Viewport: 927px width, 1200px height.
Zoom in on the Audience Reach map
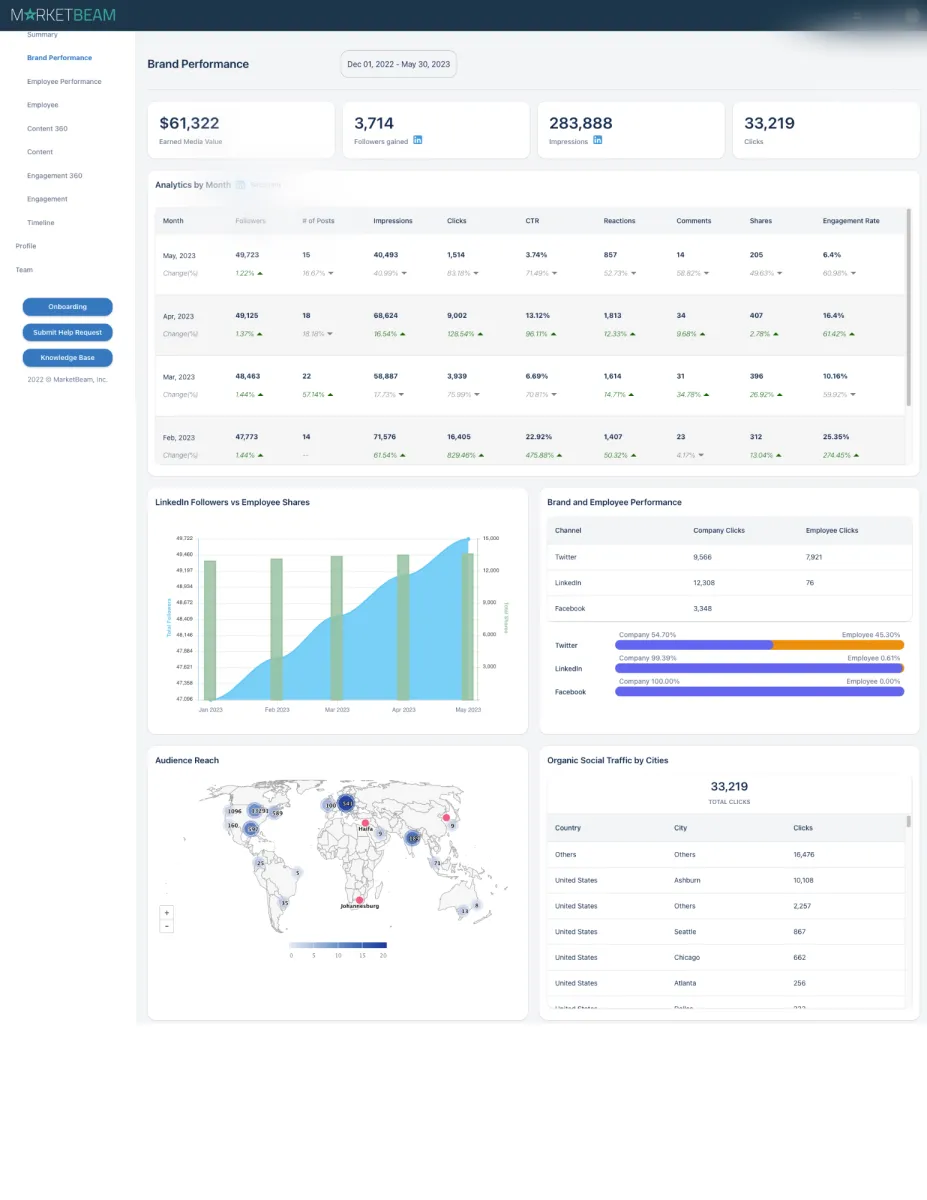[167, 912]
